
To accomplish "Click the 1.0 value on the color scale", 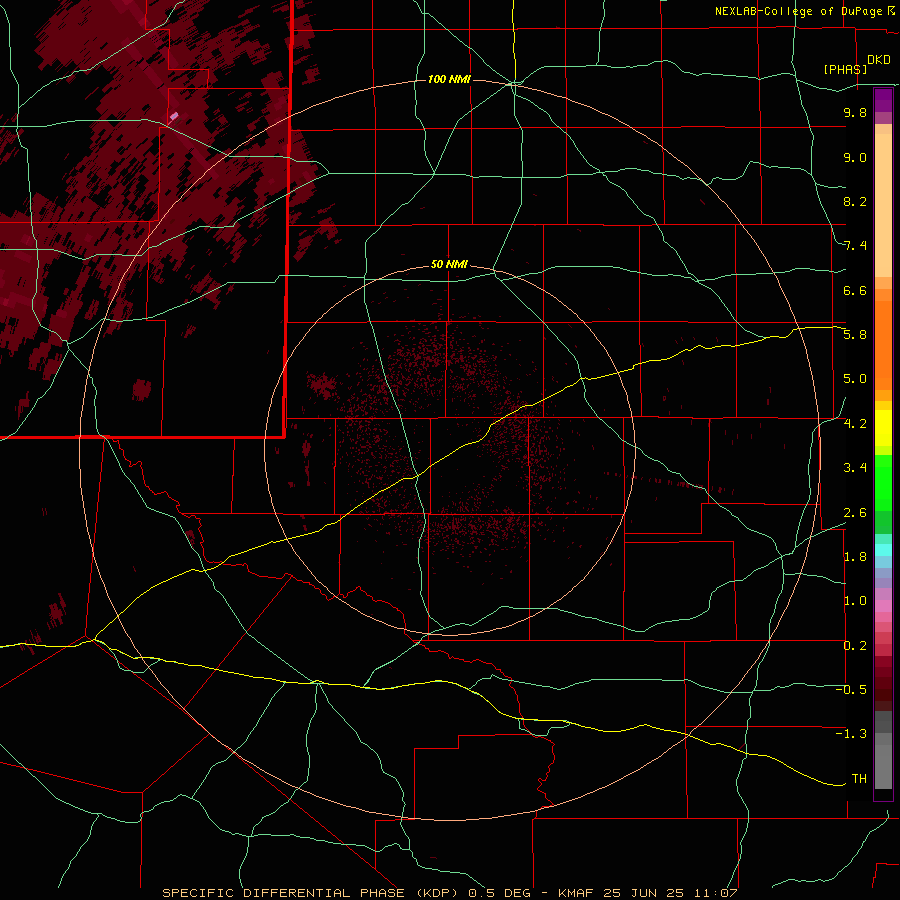I will (855, 601).
